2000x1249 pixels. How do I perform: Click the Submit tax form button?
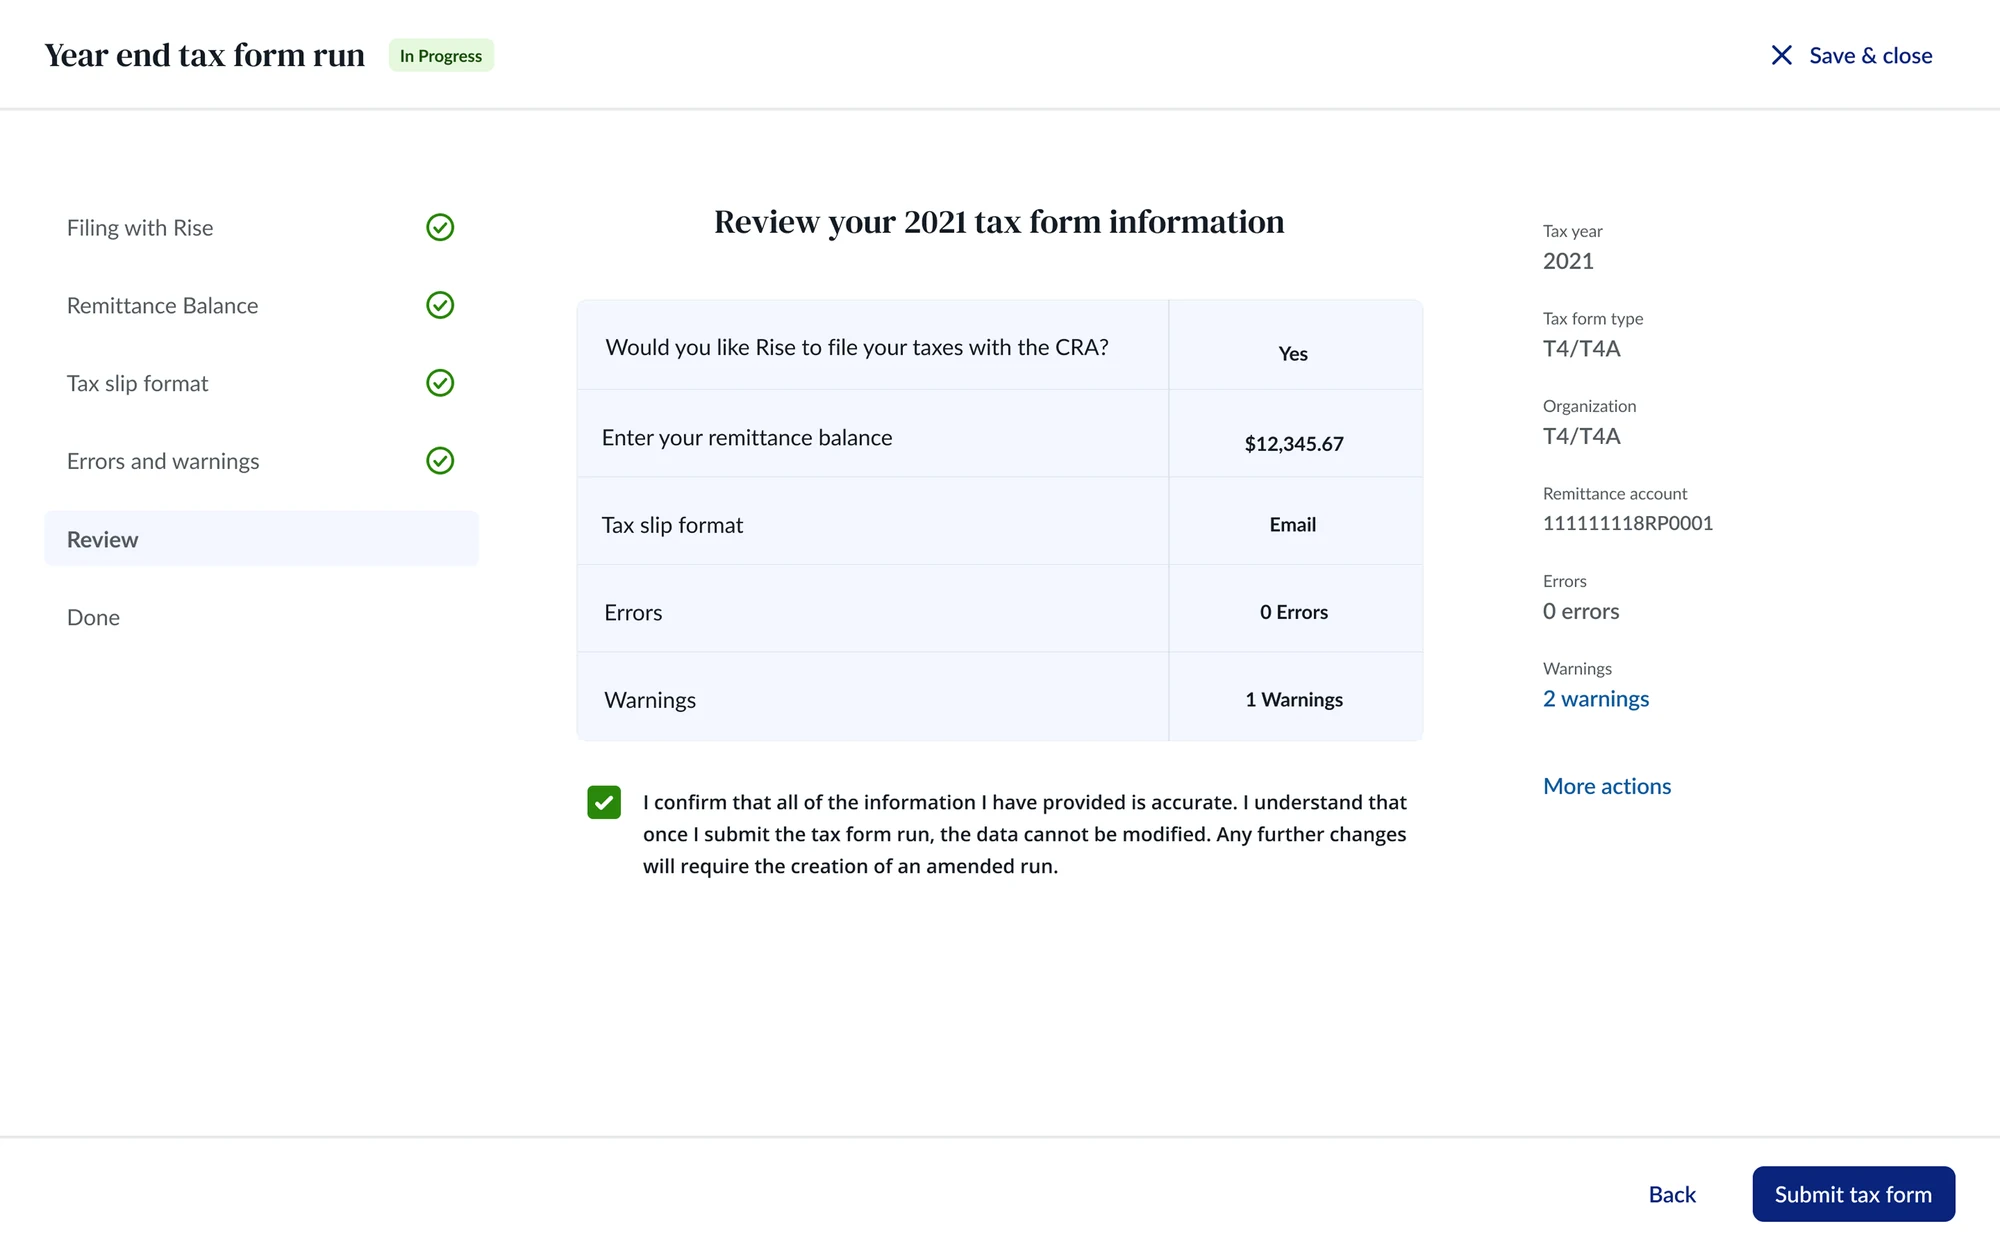[x=1853, y=1194]
